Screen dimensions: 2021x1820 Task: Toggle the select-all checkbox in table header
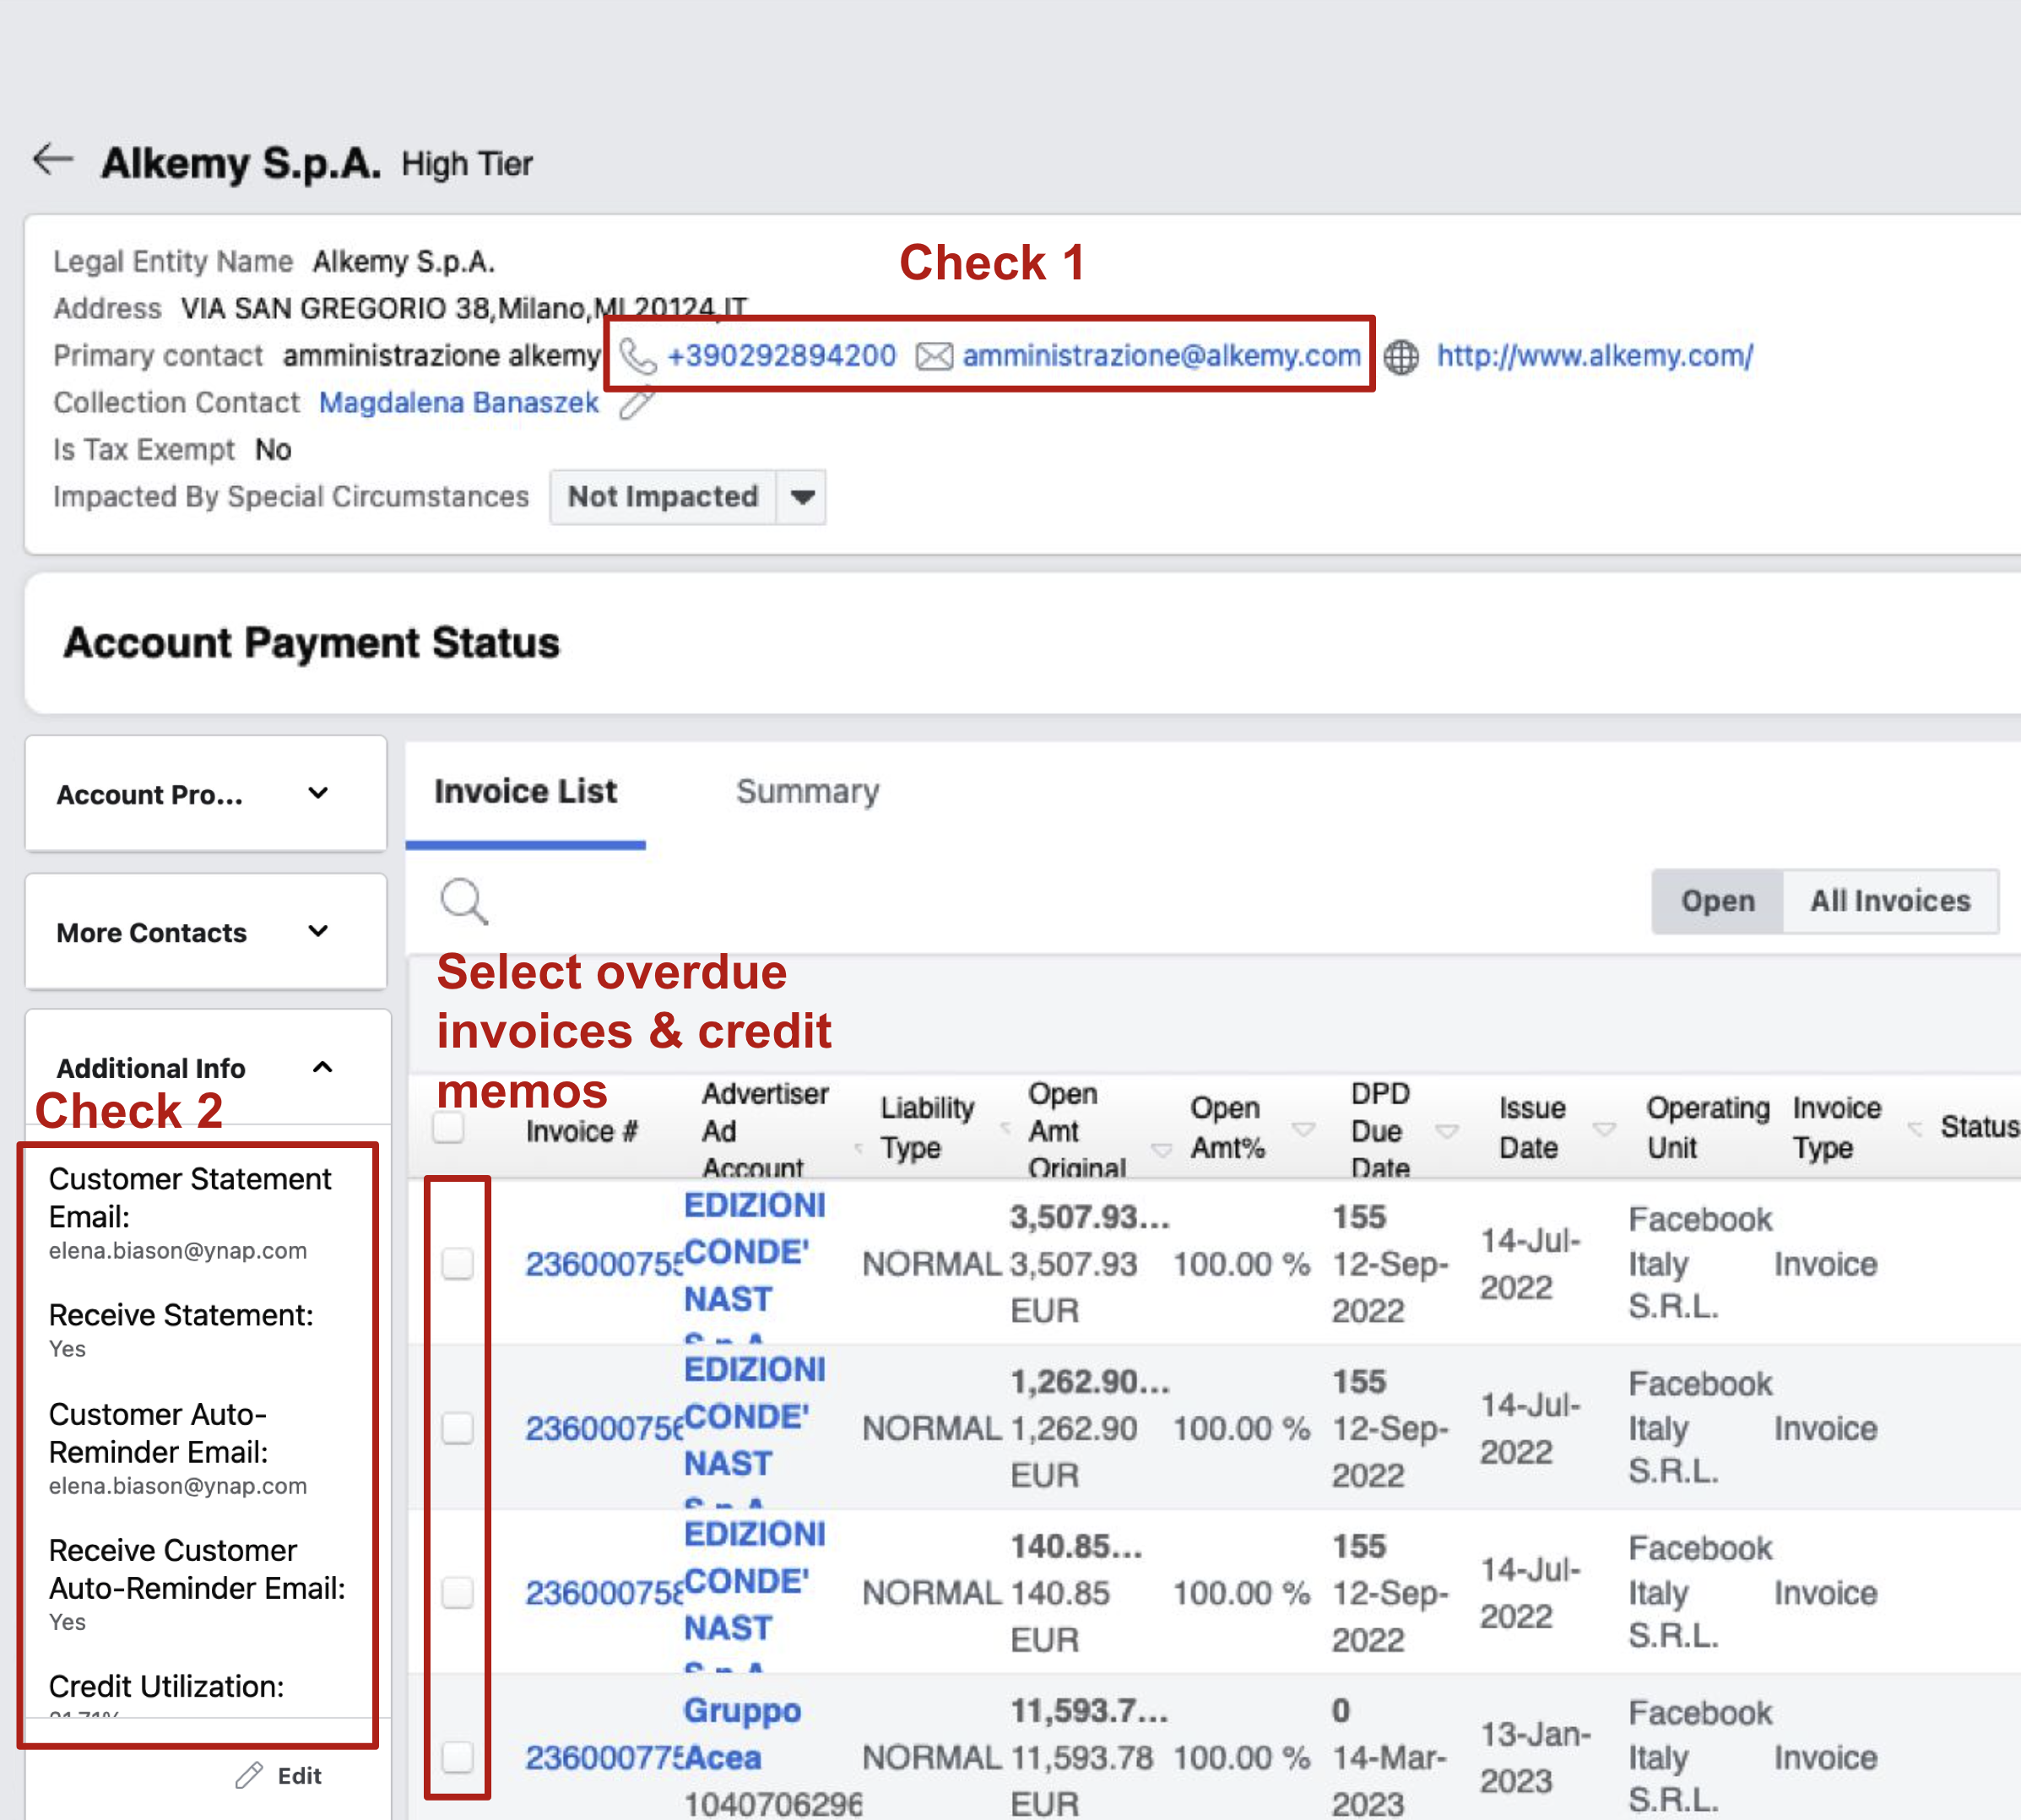point(448,1127)
